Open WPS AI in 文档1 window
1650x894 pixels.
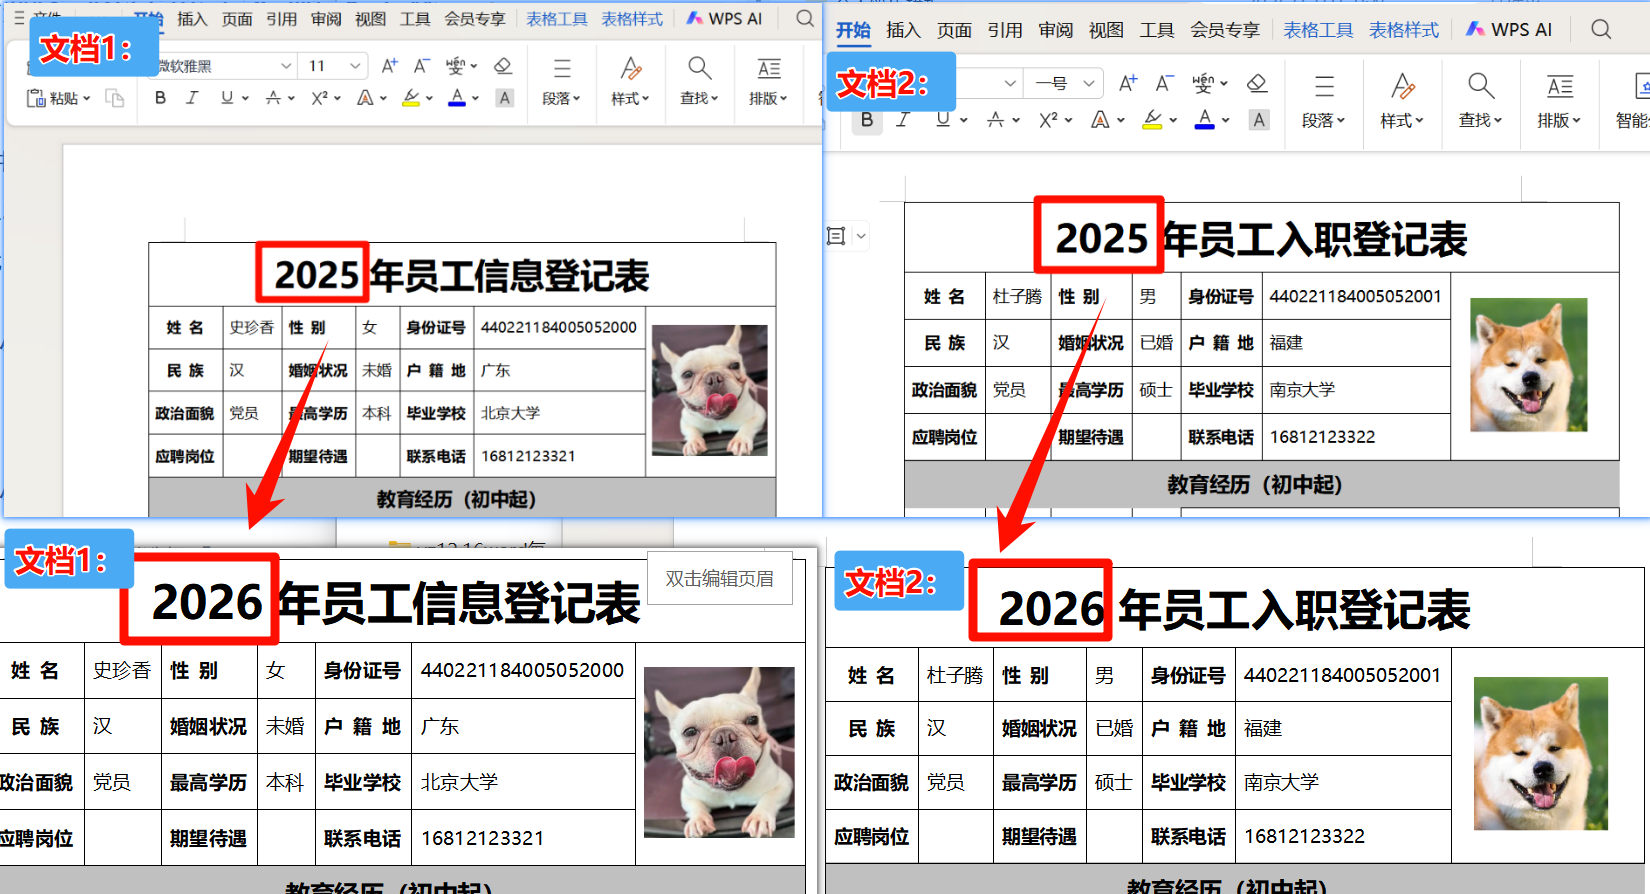point(724,18)
